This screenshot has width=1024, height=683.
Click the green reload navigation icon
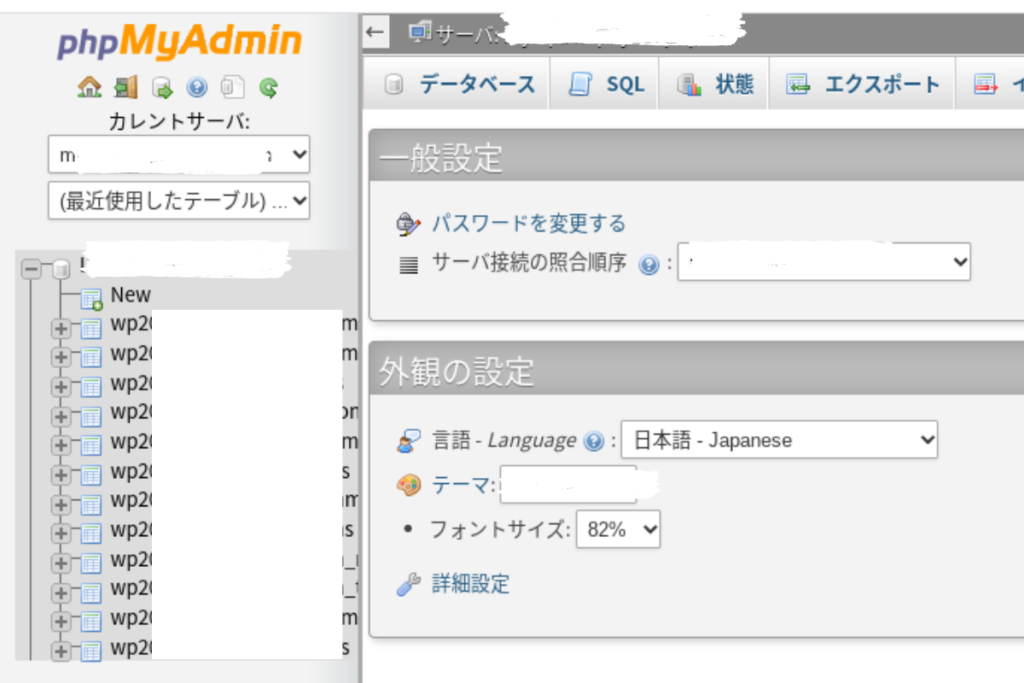(x=268, y=88)
